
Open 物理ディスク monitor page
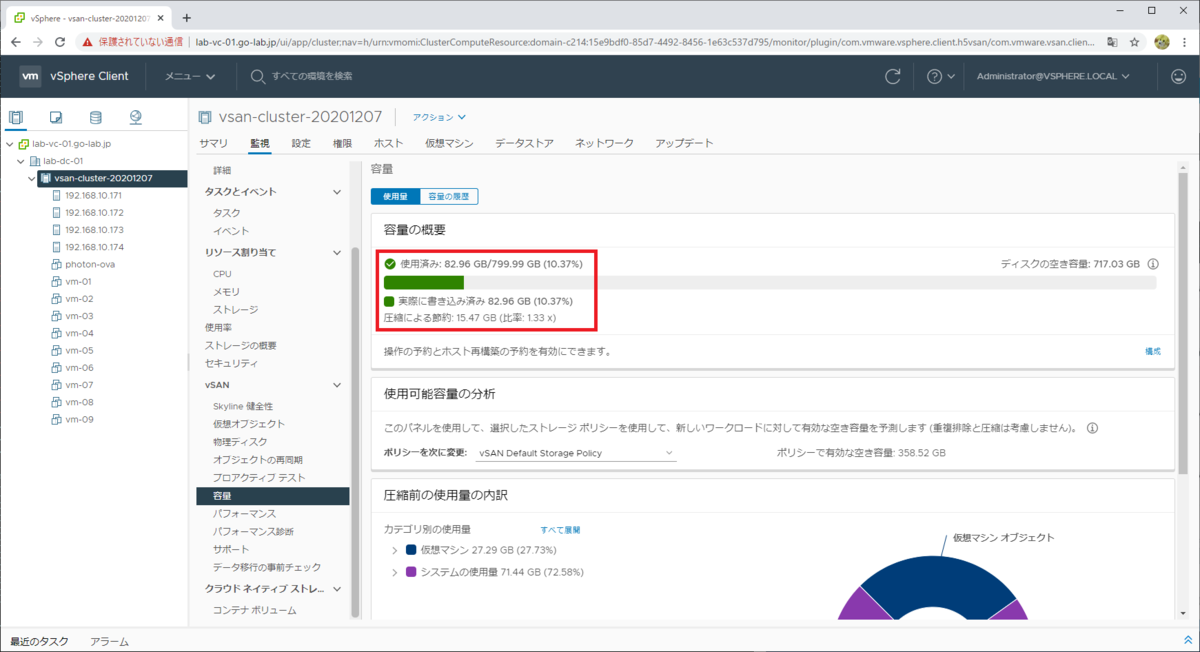pyautogui.click(x=240, y=442)
